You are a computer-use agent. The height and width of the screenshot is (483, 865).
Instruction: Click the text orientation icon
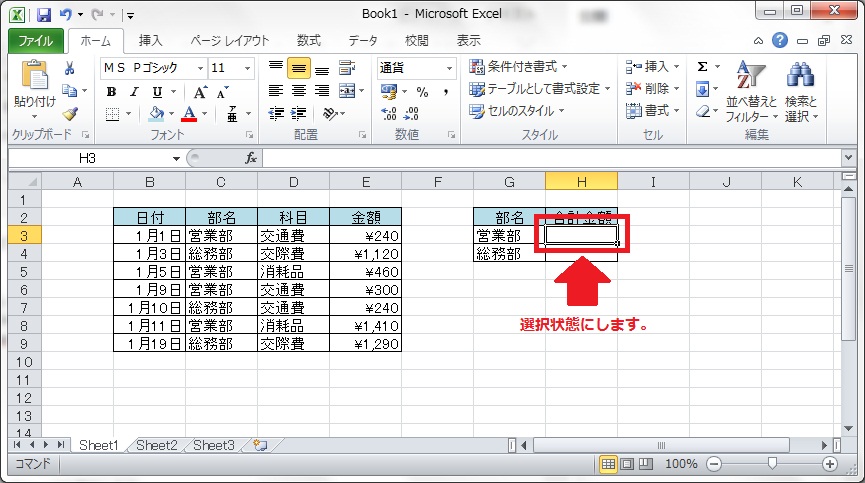[x=330, y=114]
